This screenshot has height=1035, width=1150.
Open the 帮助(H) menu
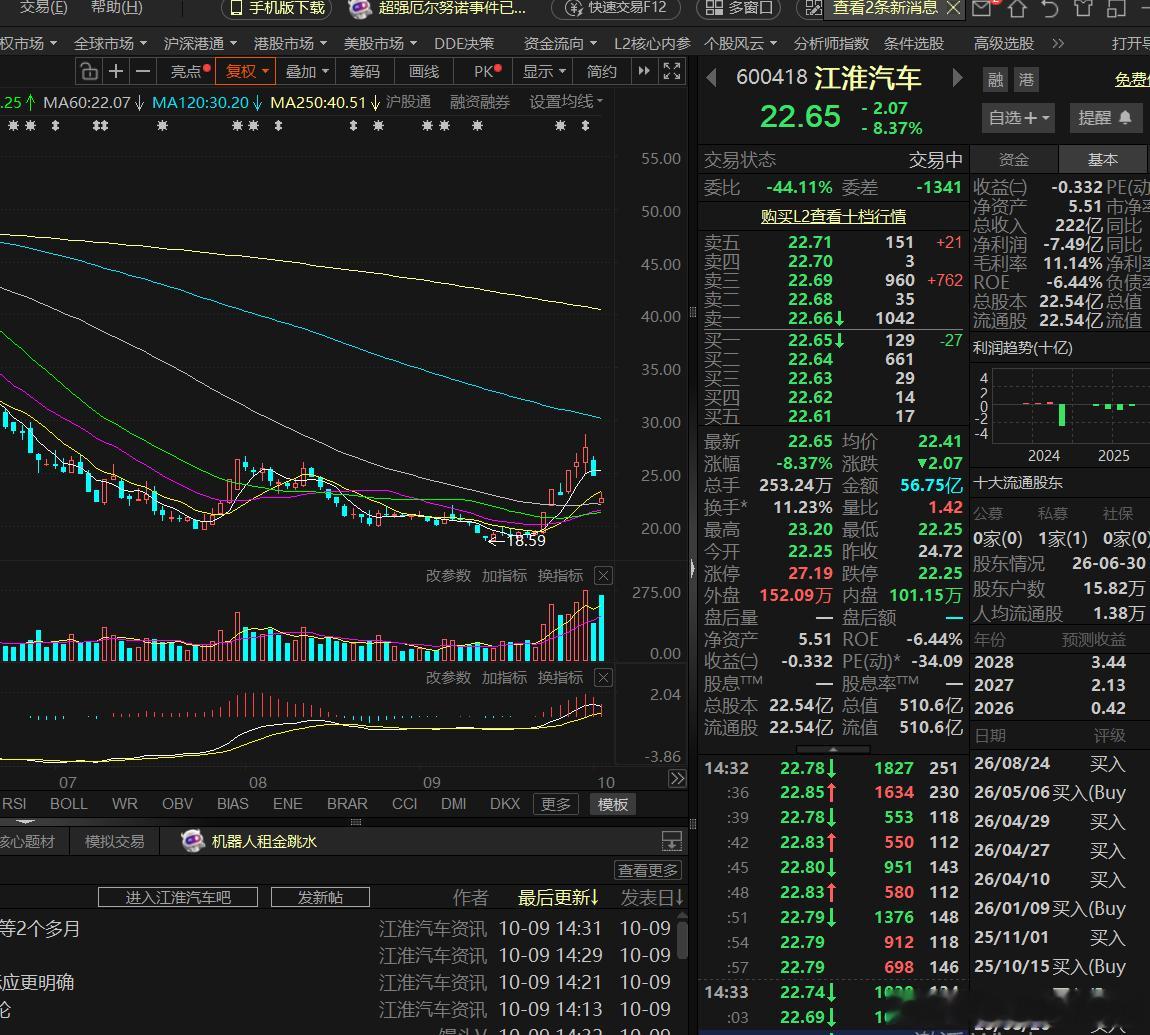[117, 7]
